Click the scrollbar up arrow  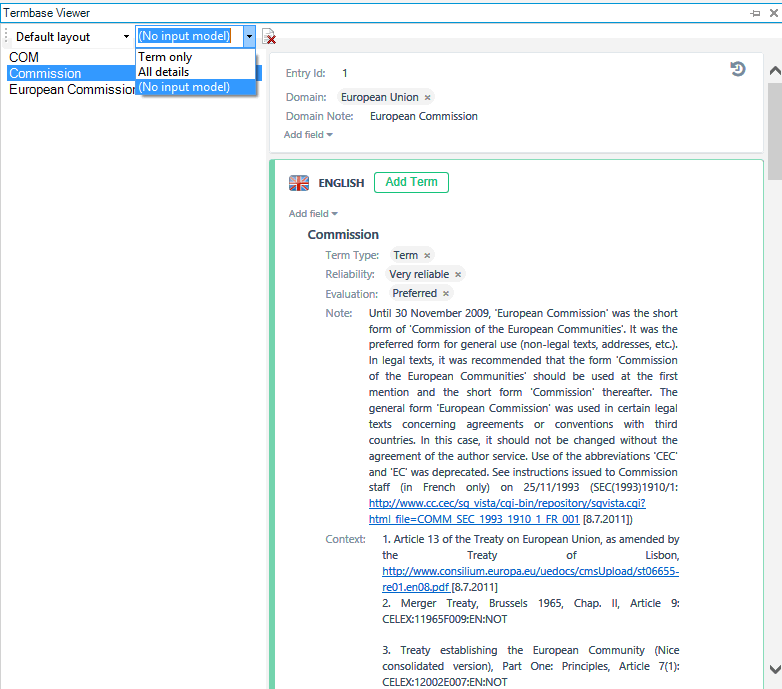point(775,71)
